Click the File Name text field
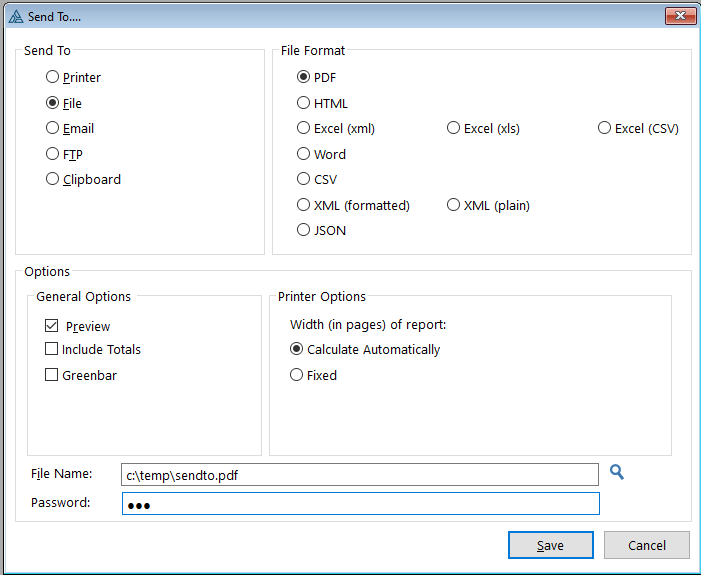Viewport: 701px width, 575px height. 360,475
